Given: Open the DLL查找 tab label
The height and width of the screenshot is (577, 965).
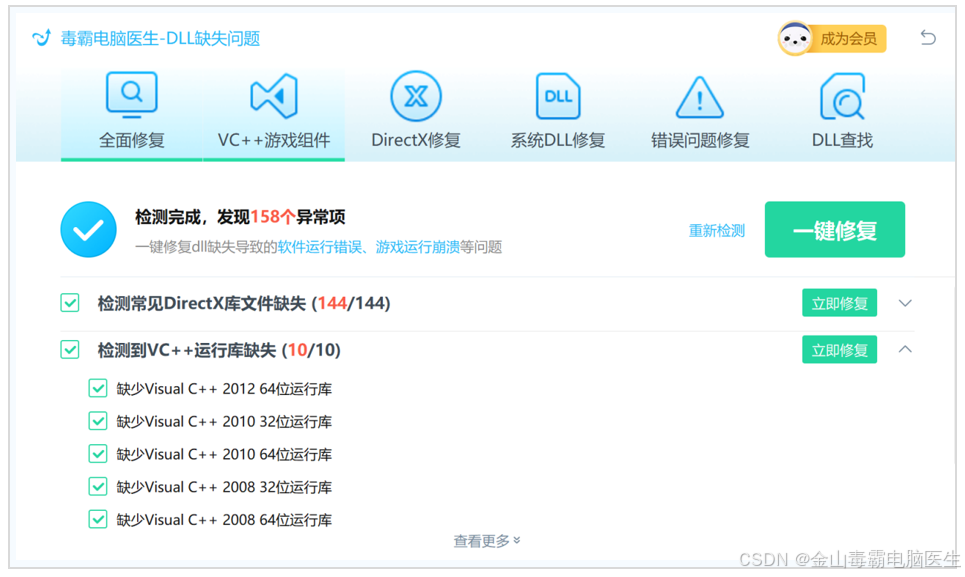Looking at the screenshot, I should [842, 140].
